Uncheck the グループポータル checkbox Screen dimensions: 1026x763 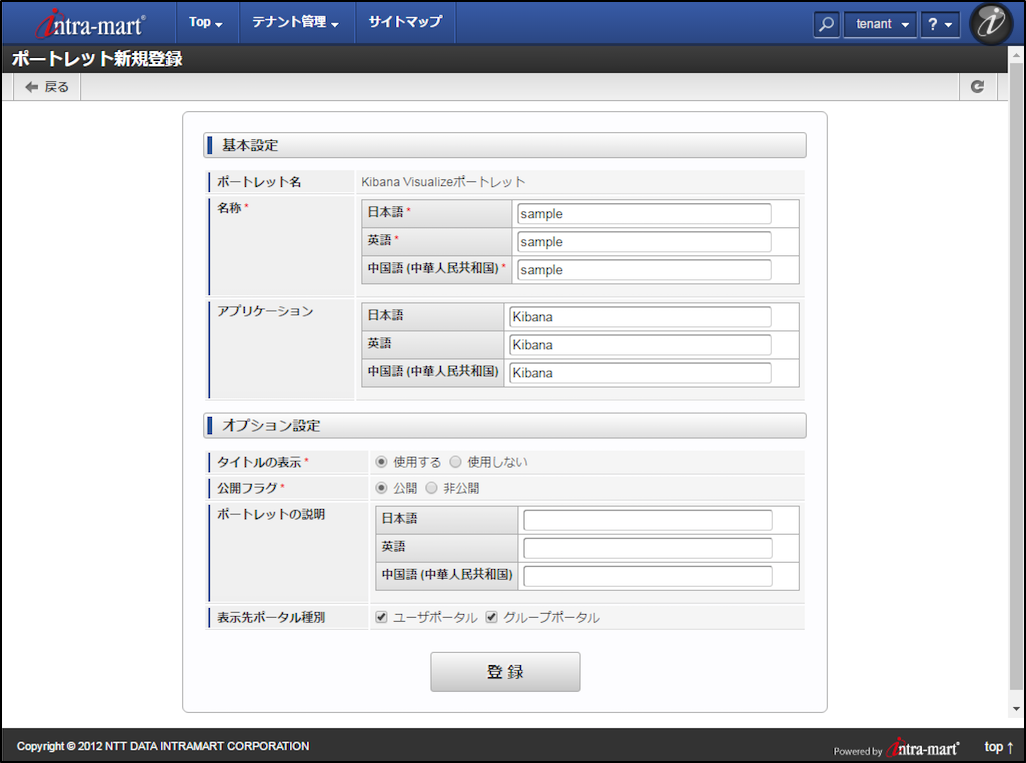click(490, 617)
